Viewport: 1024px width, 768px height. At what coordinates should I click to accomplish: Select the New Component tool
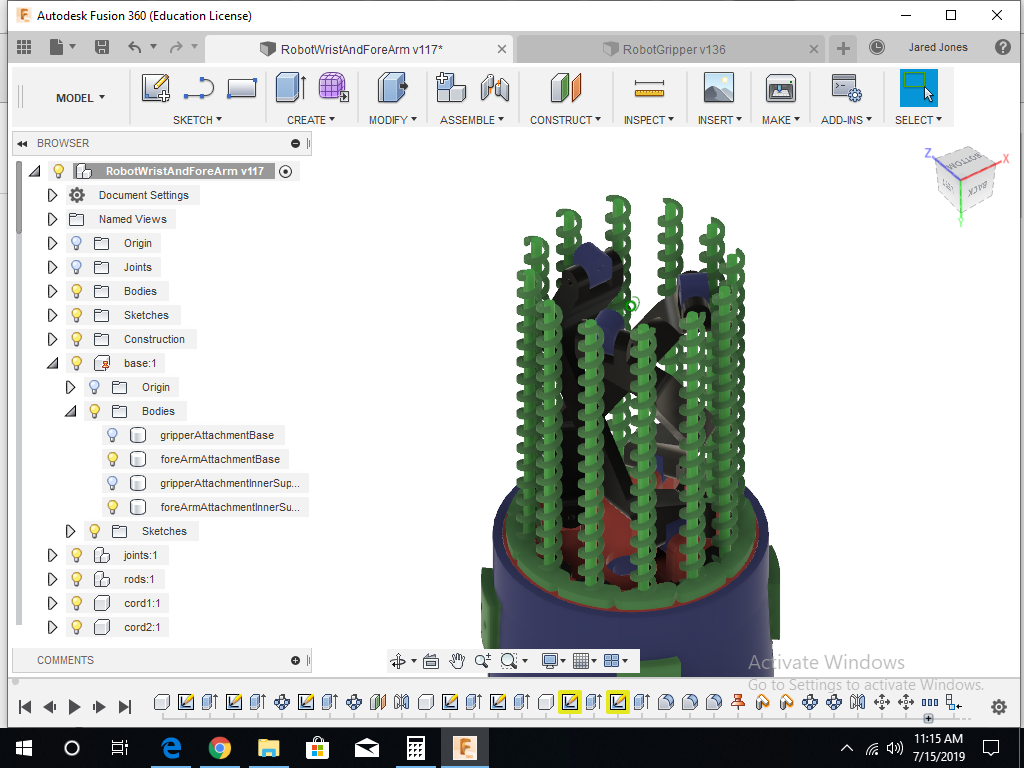pos(451,88)
